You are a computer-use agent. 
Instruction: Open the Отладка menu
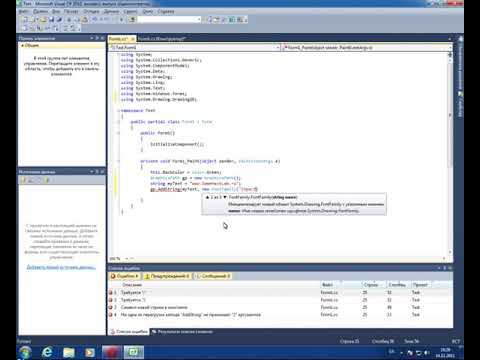click(x=91, y=12)
